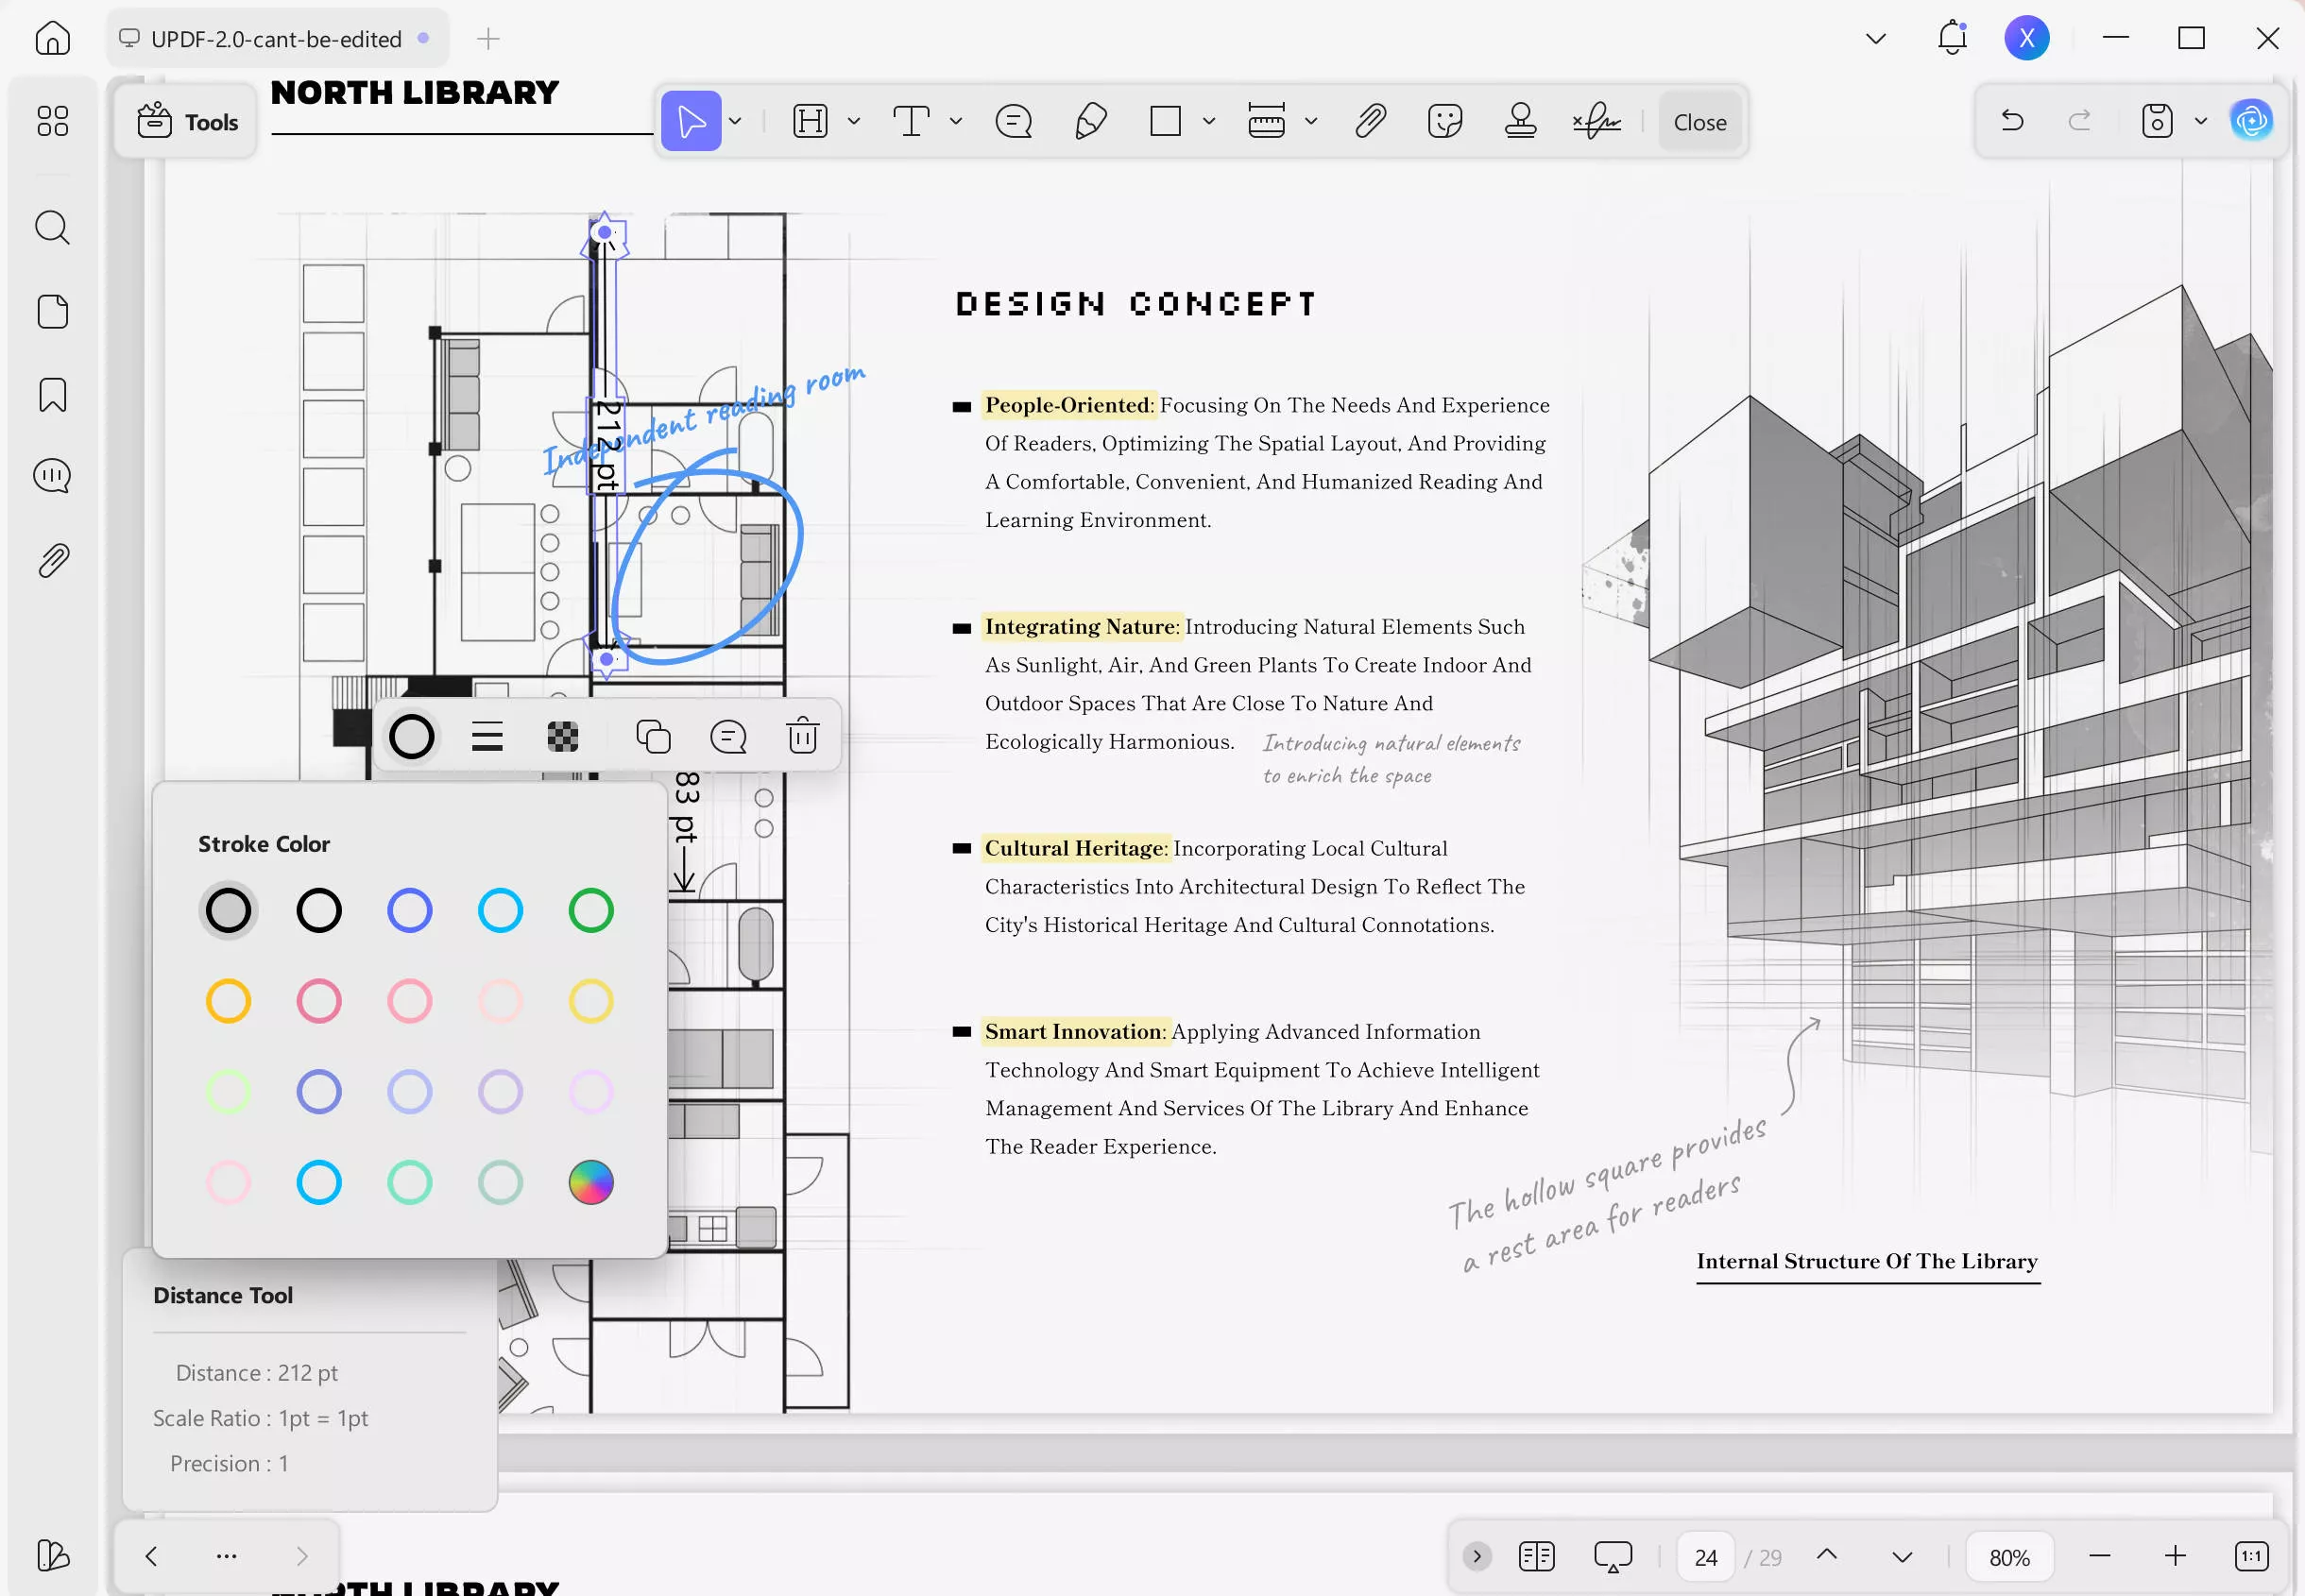Expand the rectangle shape dropdown arrow

tap(1209, 121)
